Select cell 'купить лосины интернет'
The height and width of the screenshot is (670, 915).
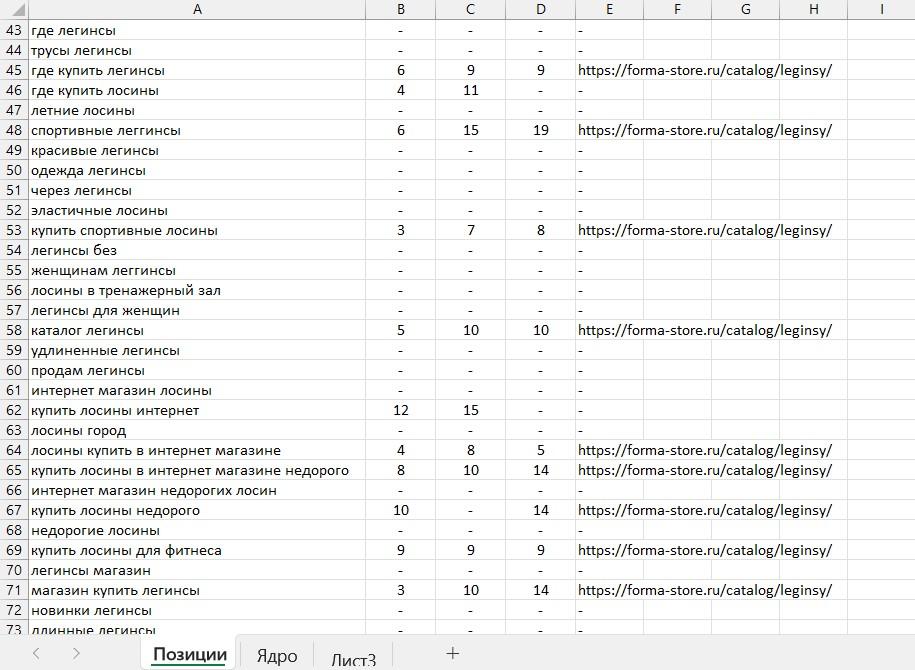(x=197, y=410)
